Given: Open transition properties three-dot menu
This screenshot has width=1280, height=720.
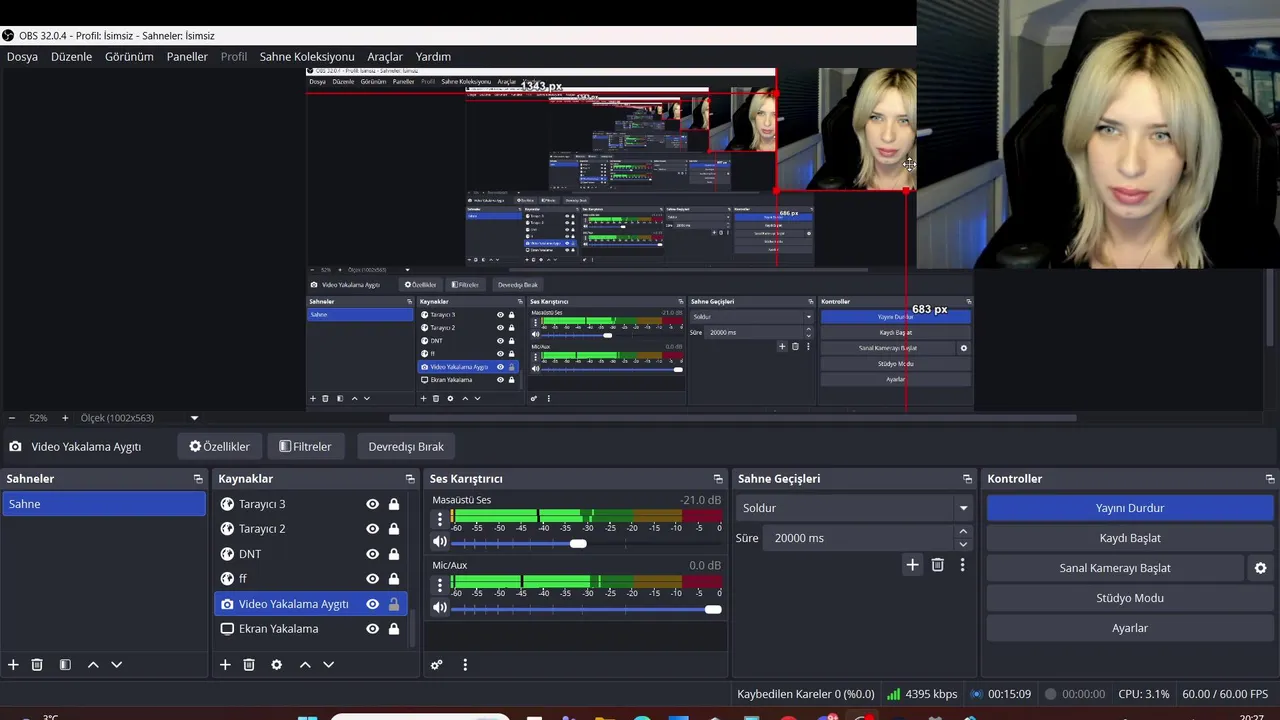Looking at the screenshot, I should tap(962, 565).
